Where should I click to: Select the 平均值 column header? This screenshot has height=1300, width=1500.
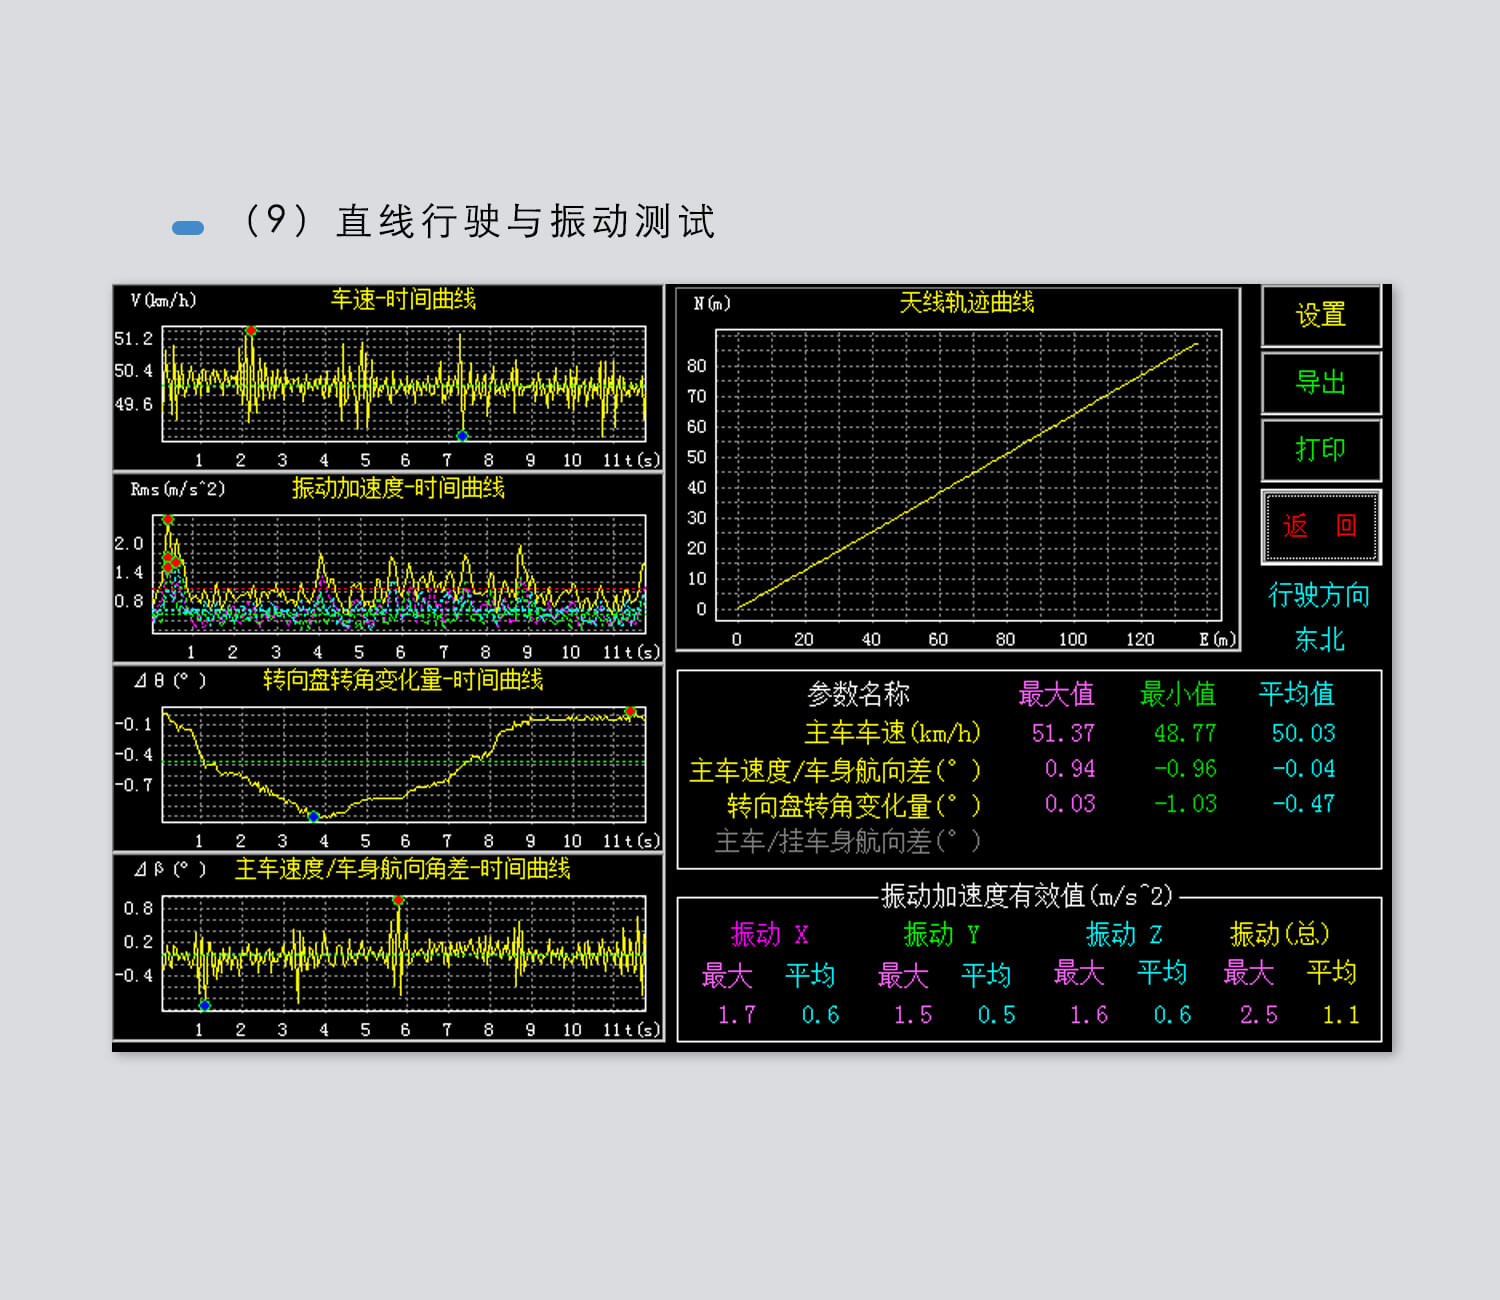tap(1296, 694)
